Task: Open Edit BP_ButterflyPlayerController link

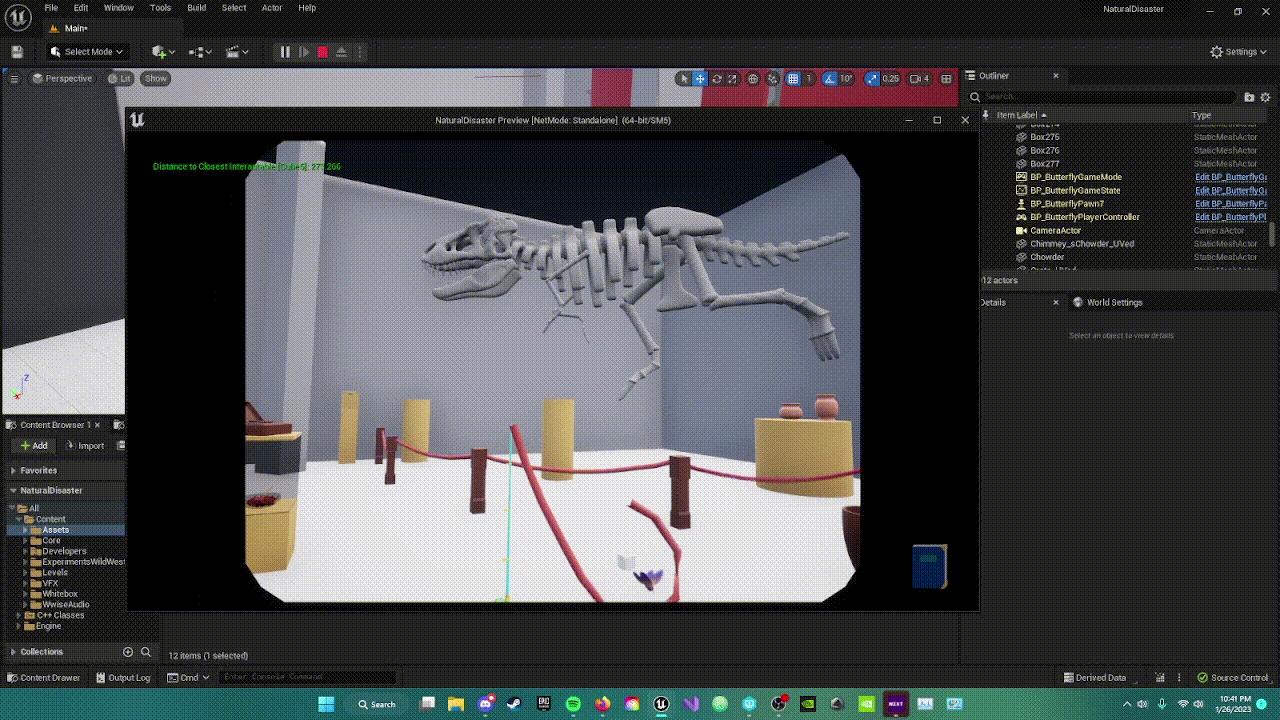Action: (1231, 217)
